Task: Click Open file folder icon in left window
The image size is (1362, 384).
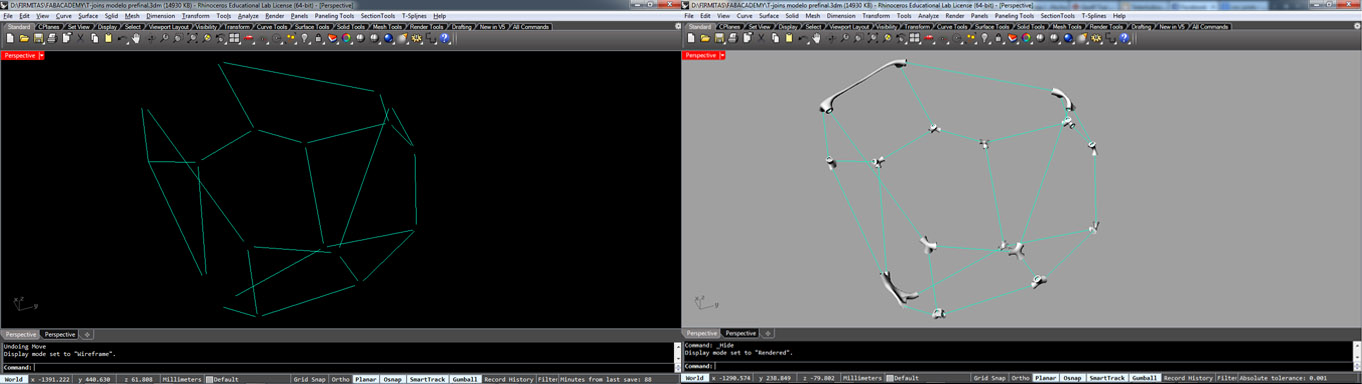Action: pyautogui.click(x=24, y=38)
